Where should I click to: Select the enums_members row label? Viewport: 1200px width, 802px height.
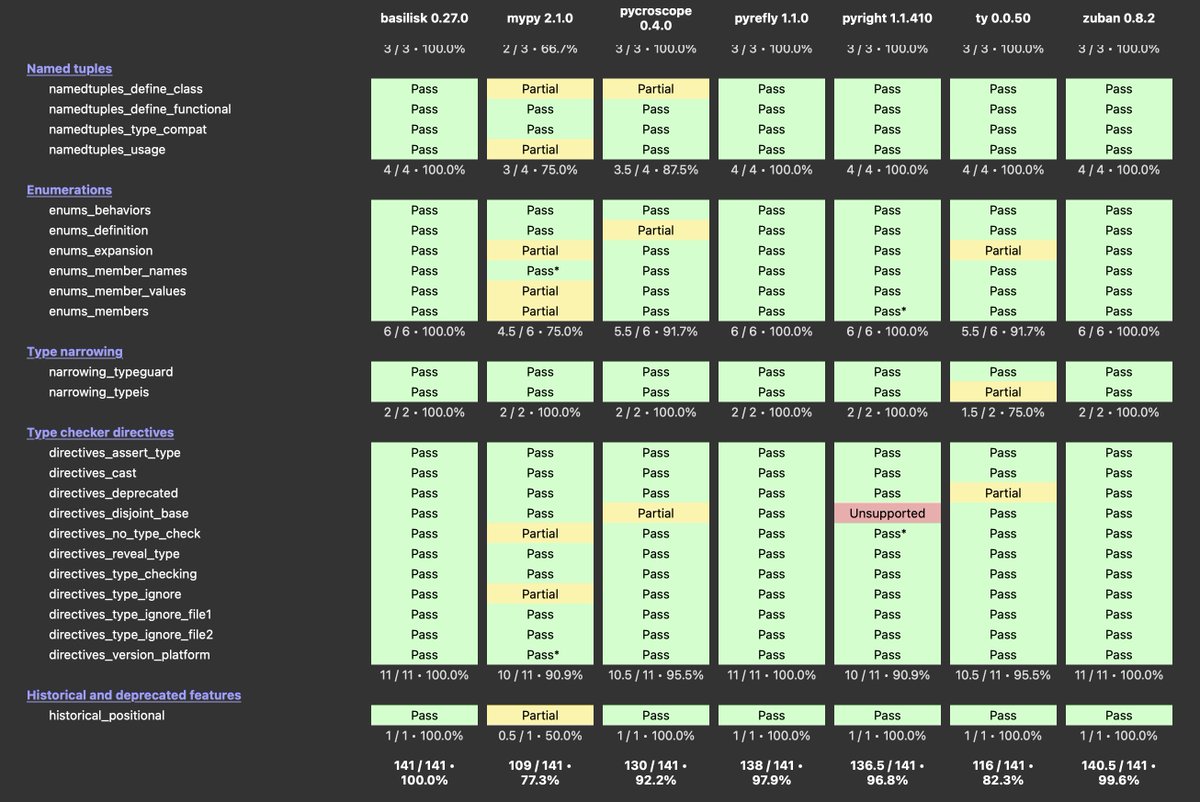(x=98, y=311)
